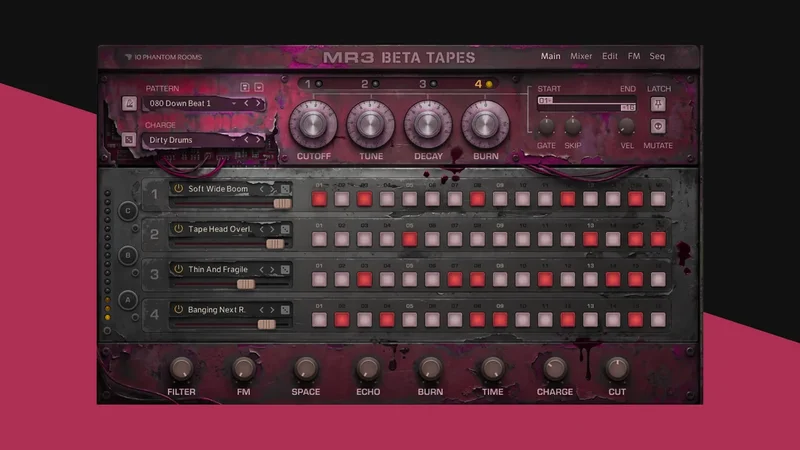Screen dimensions: 800x450
Task: Click the round A bank button
Action: [128, 300]
